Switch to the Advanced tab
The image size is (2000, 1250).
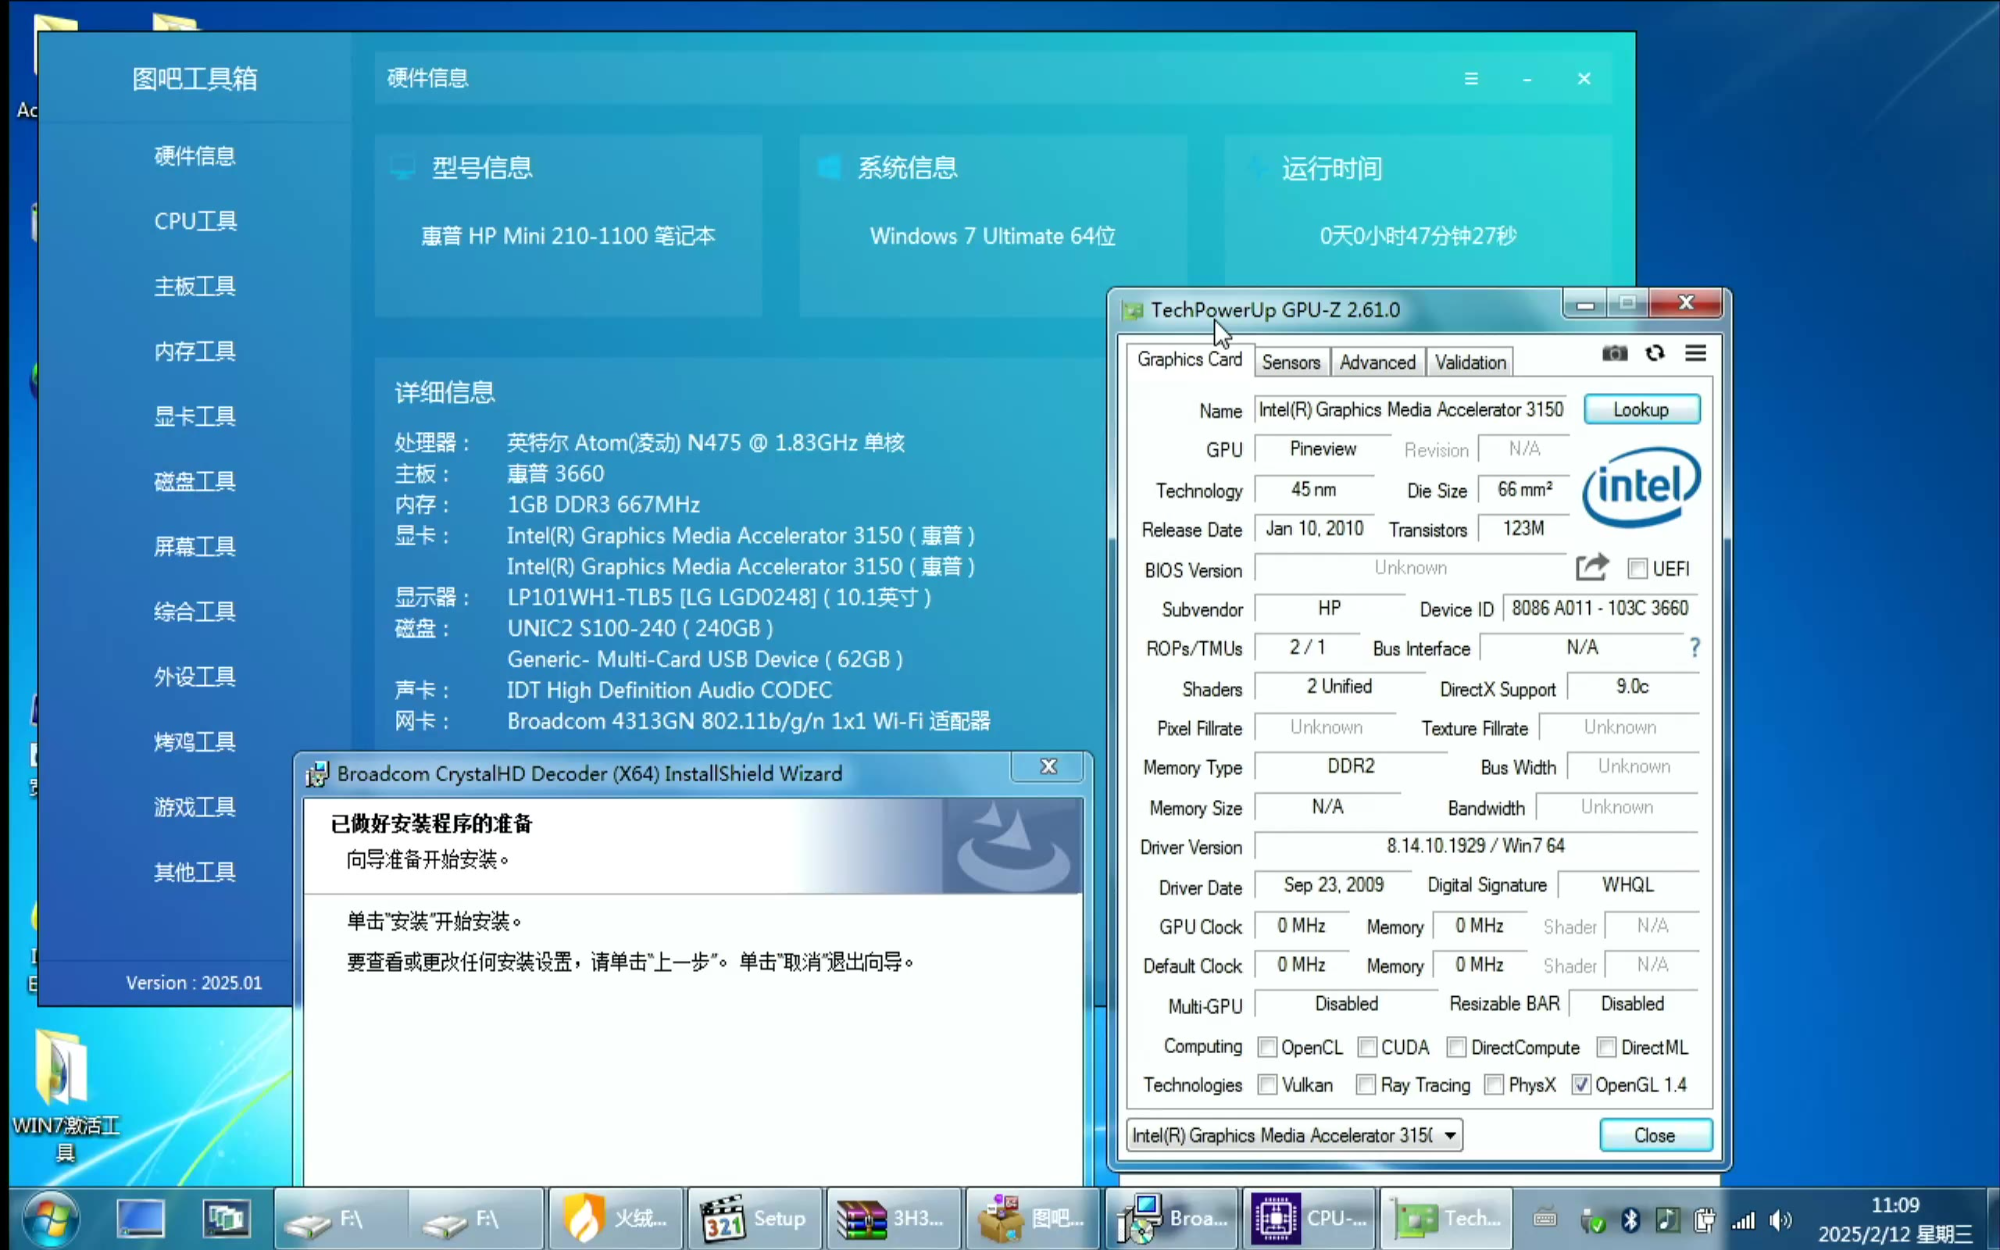coord(1377,362)
